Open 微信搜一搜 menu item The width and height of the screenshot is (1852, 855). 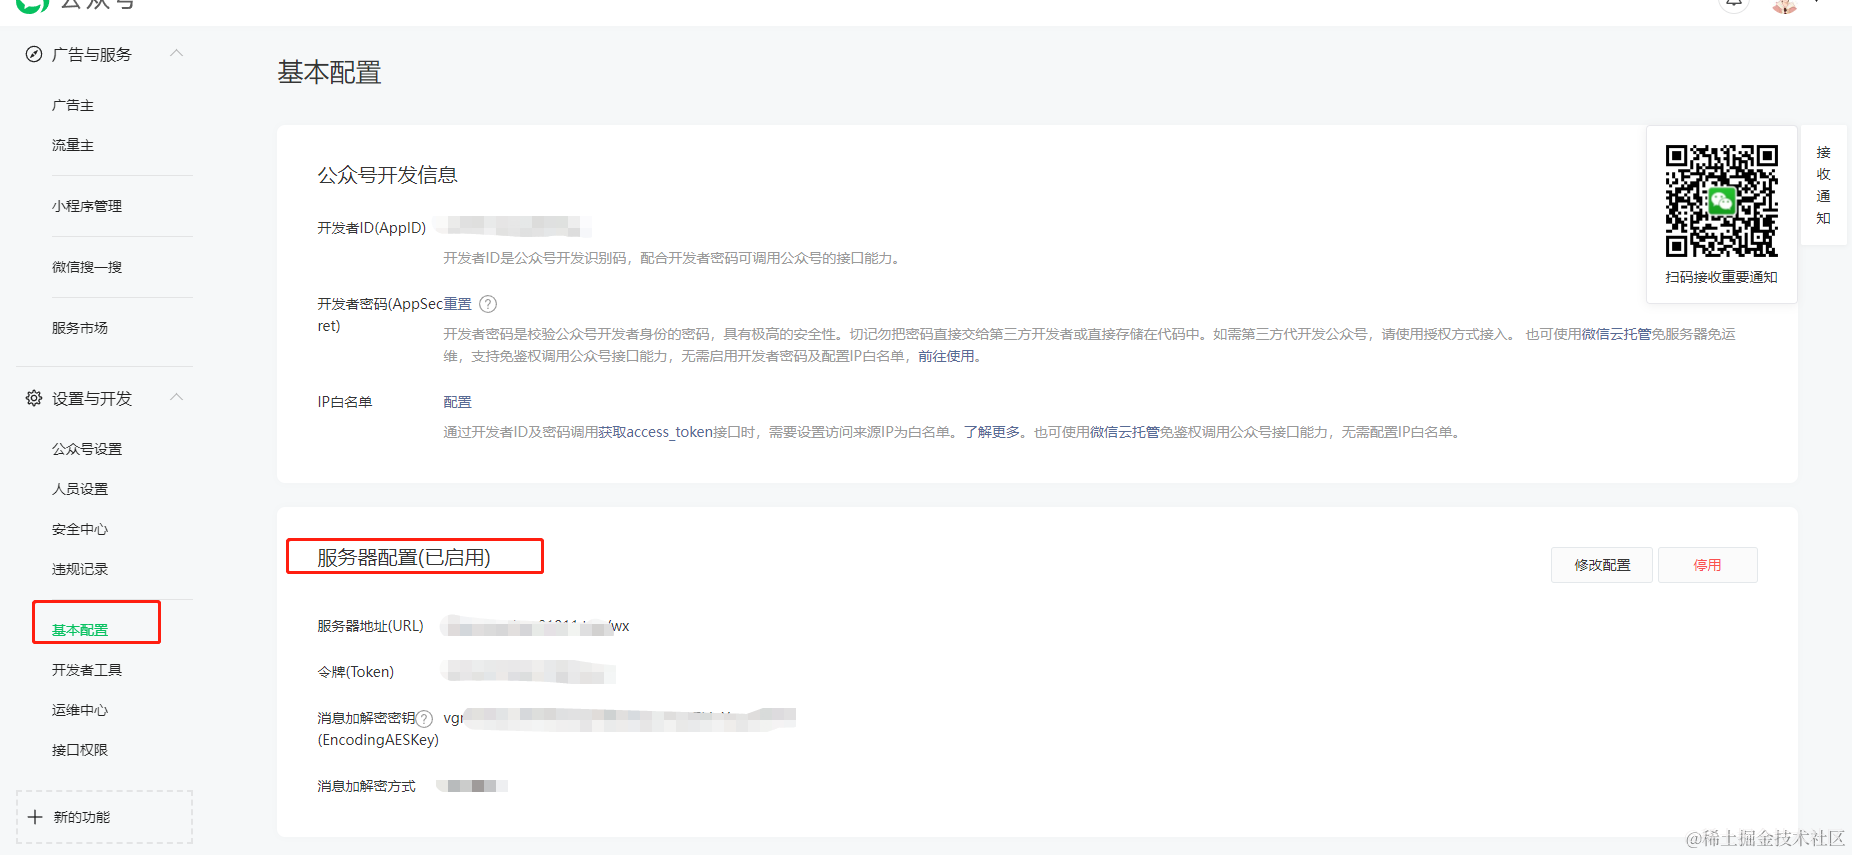(87, 267)
